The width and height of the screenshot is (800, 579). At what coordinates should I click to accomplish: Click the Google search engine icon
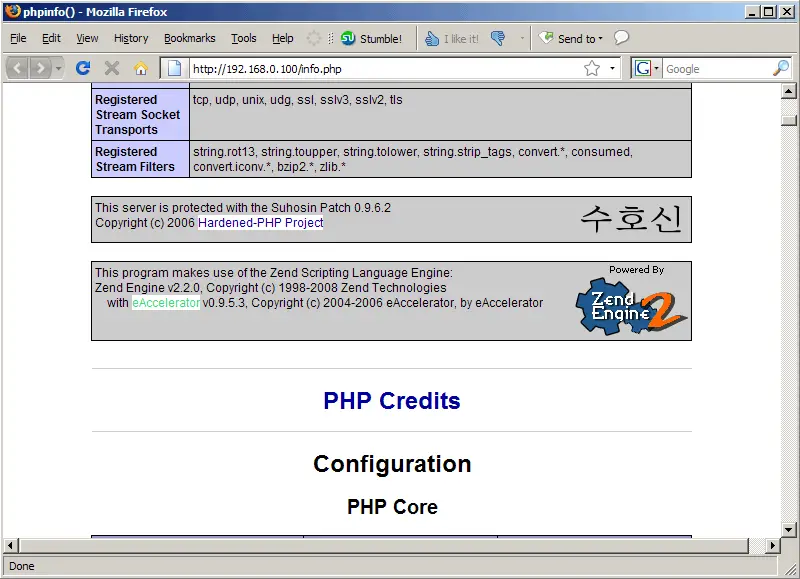[642, 68]
